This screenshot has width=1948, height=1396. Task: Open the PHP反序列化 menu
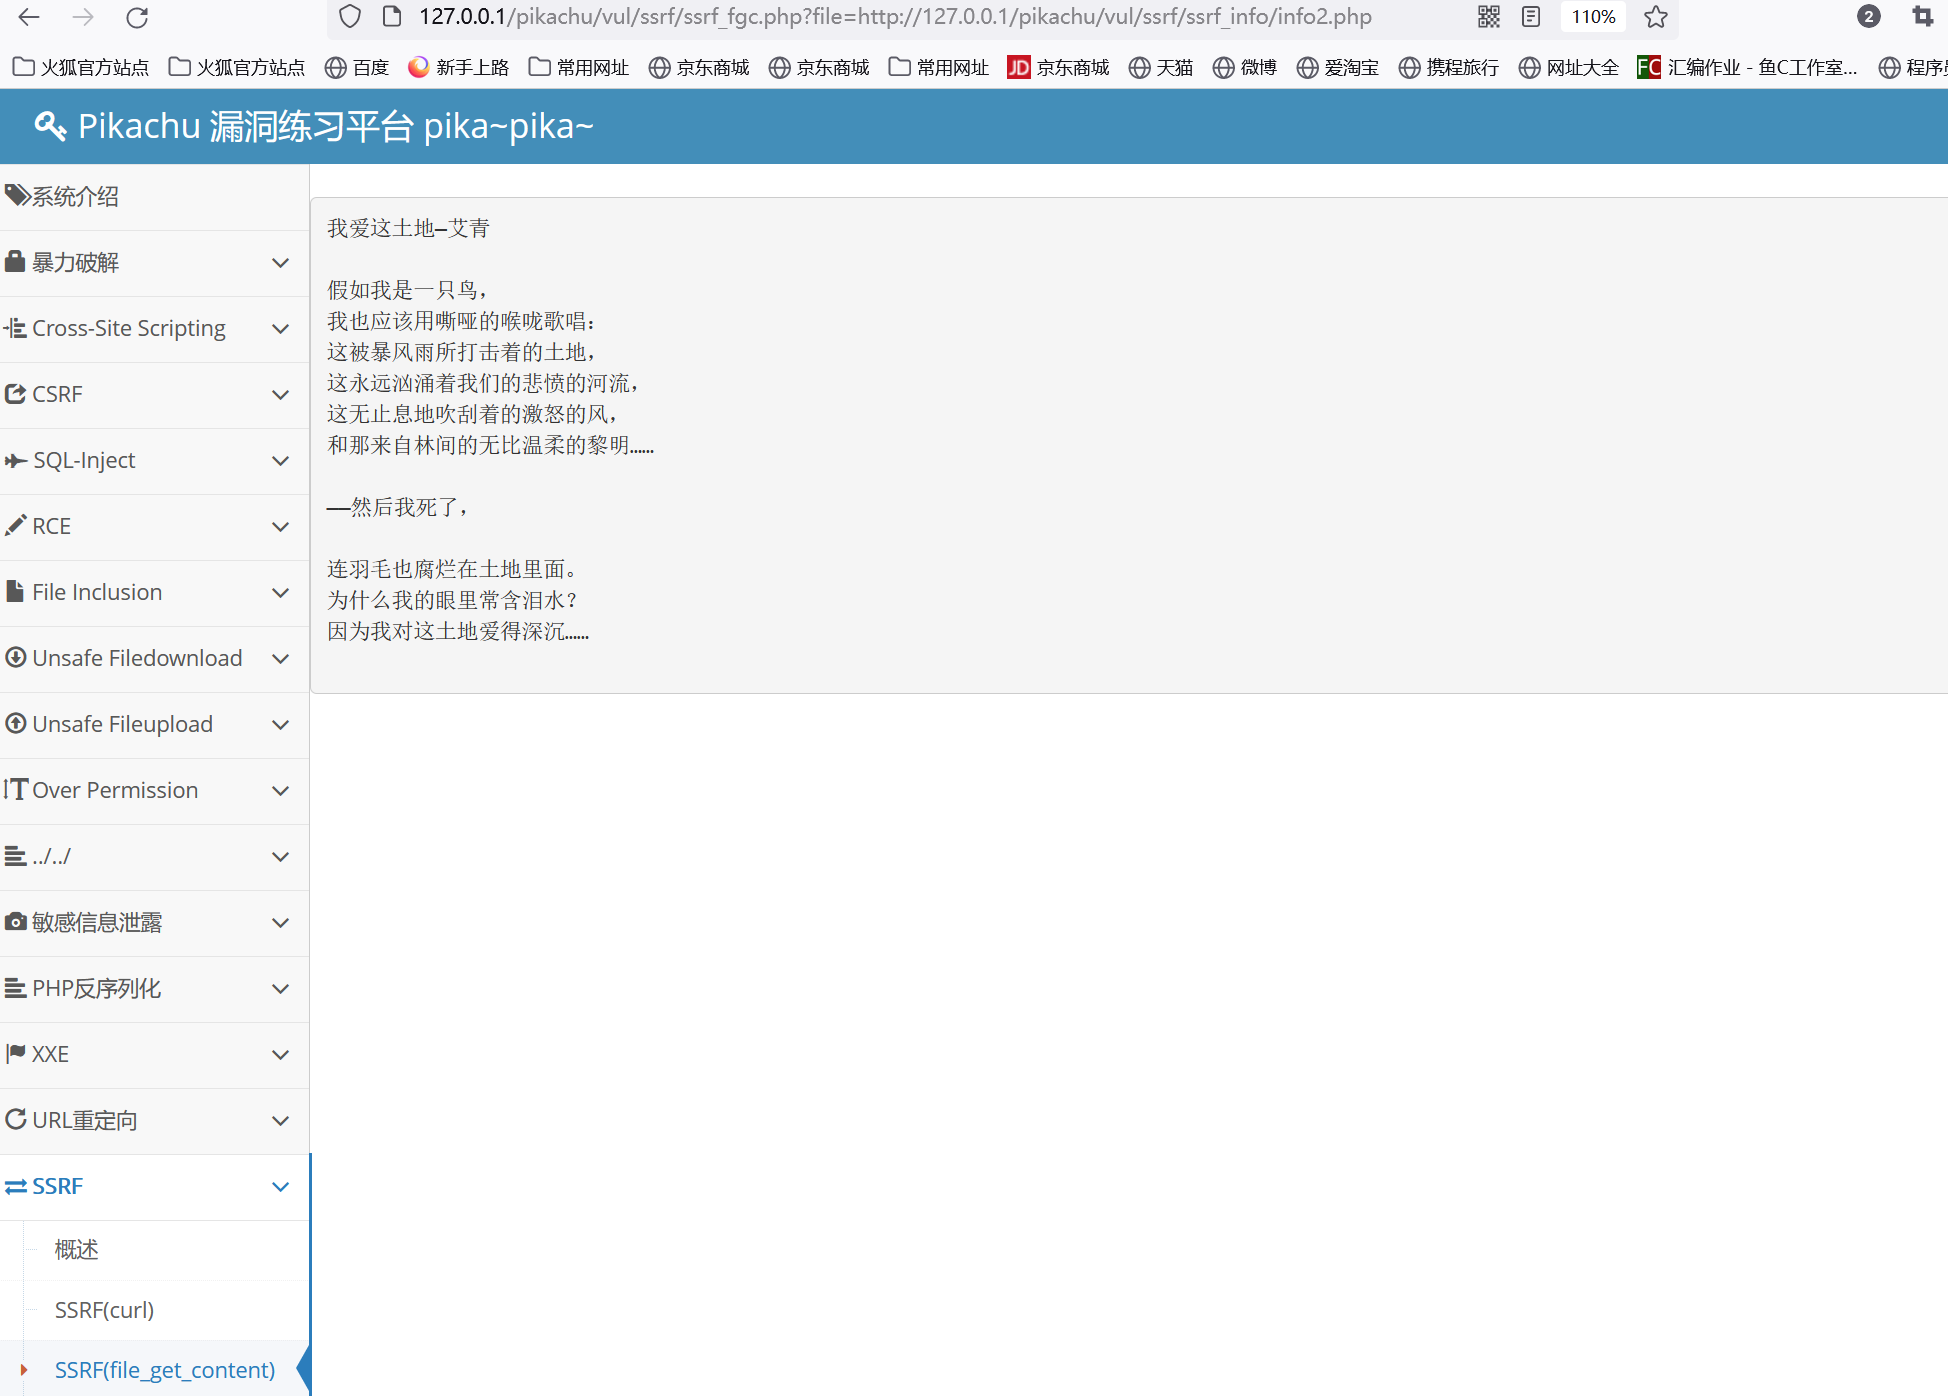pyautogui.click(x=154, y=989)
